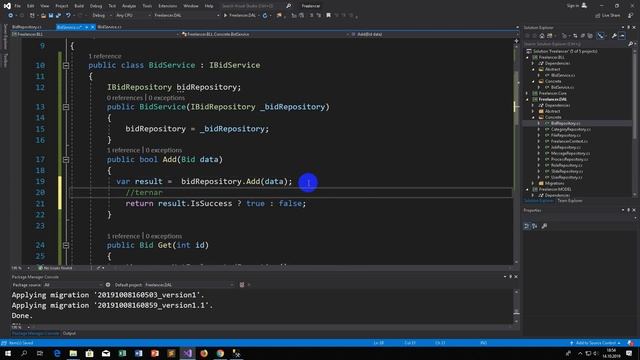Click the Visual Studio search box
Image resolution: width=640 pixels, height=360 pixels.
(x=256, y=6)
